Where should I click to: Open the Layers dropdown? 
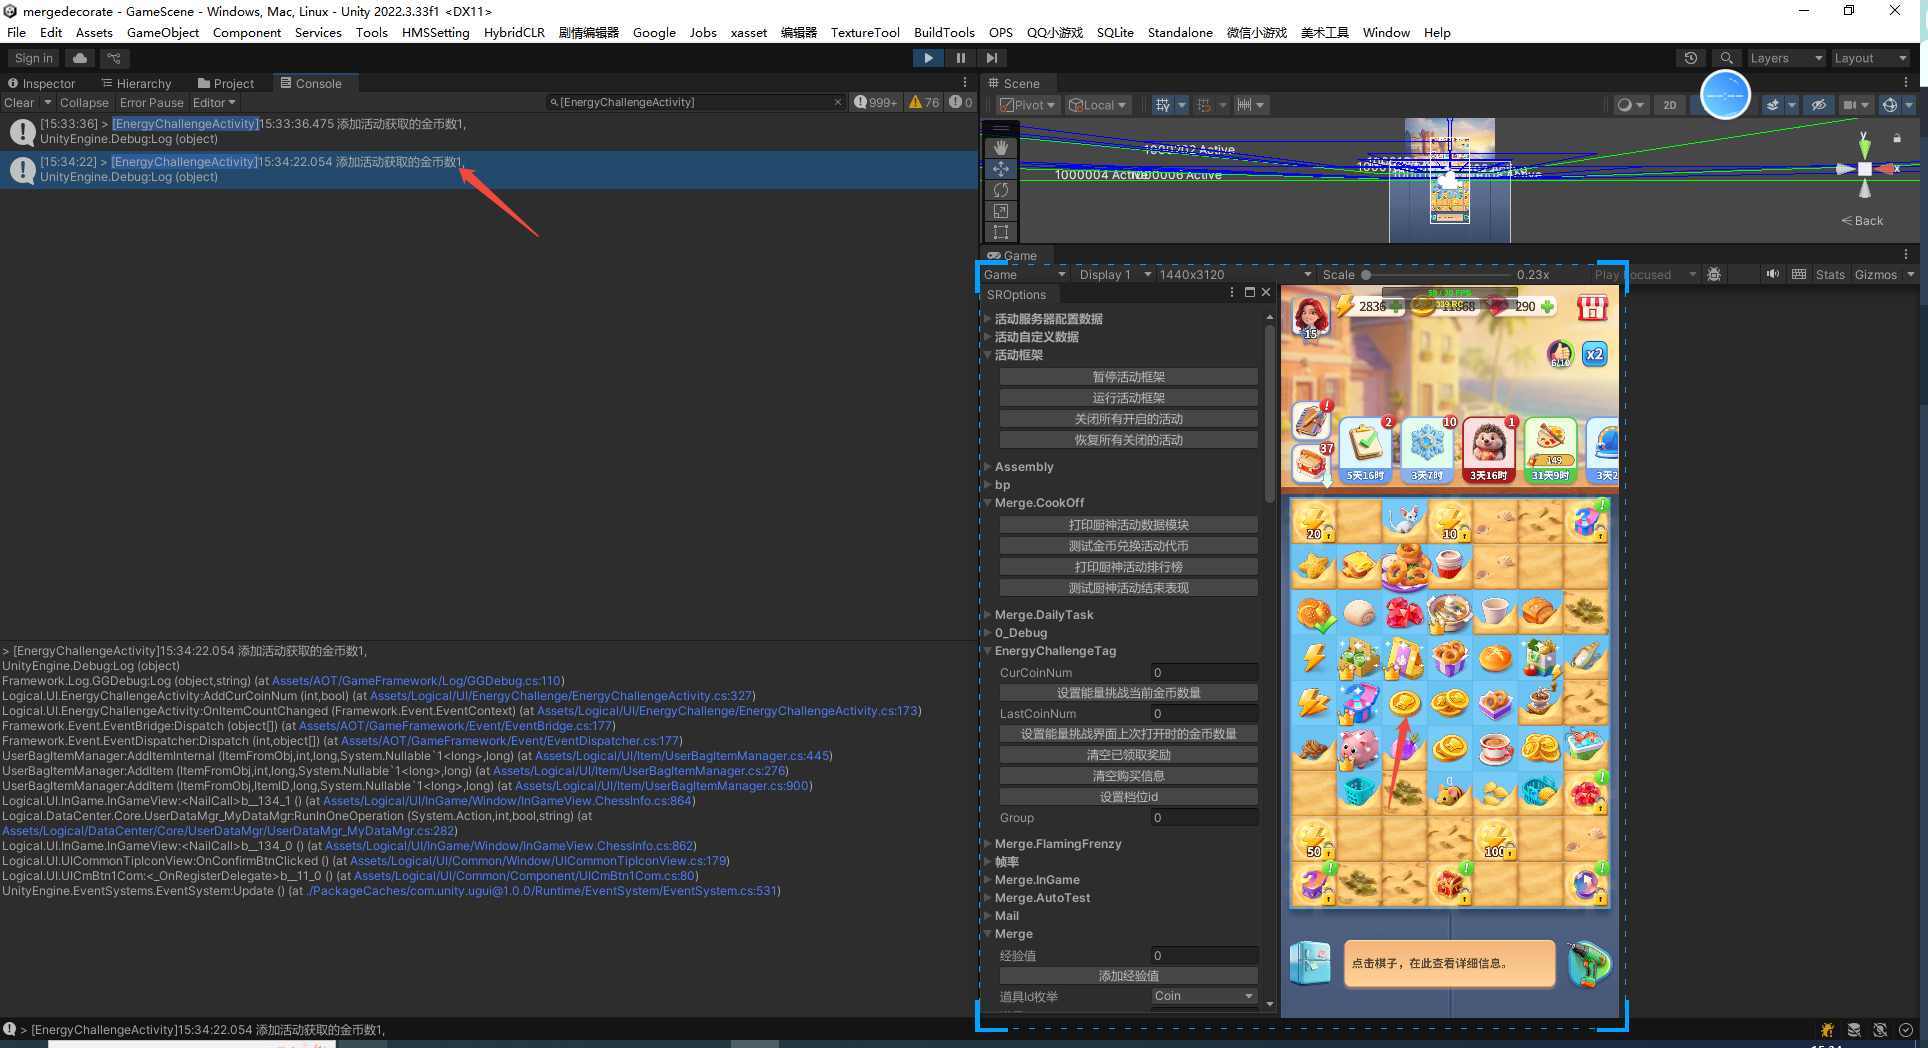(x=1785, y=58)
